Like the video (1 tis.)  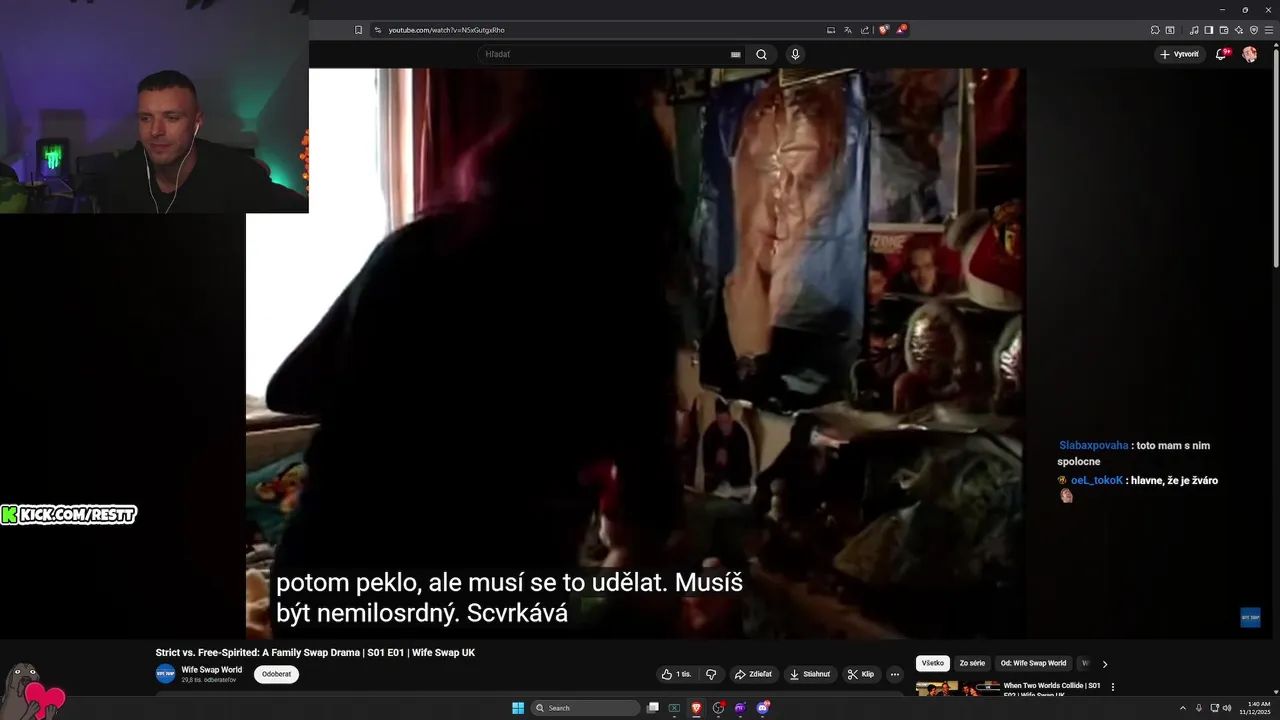click(x=678, y=674)
